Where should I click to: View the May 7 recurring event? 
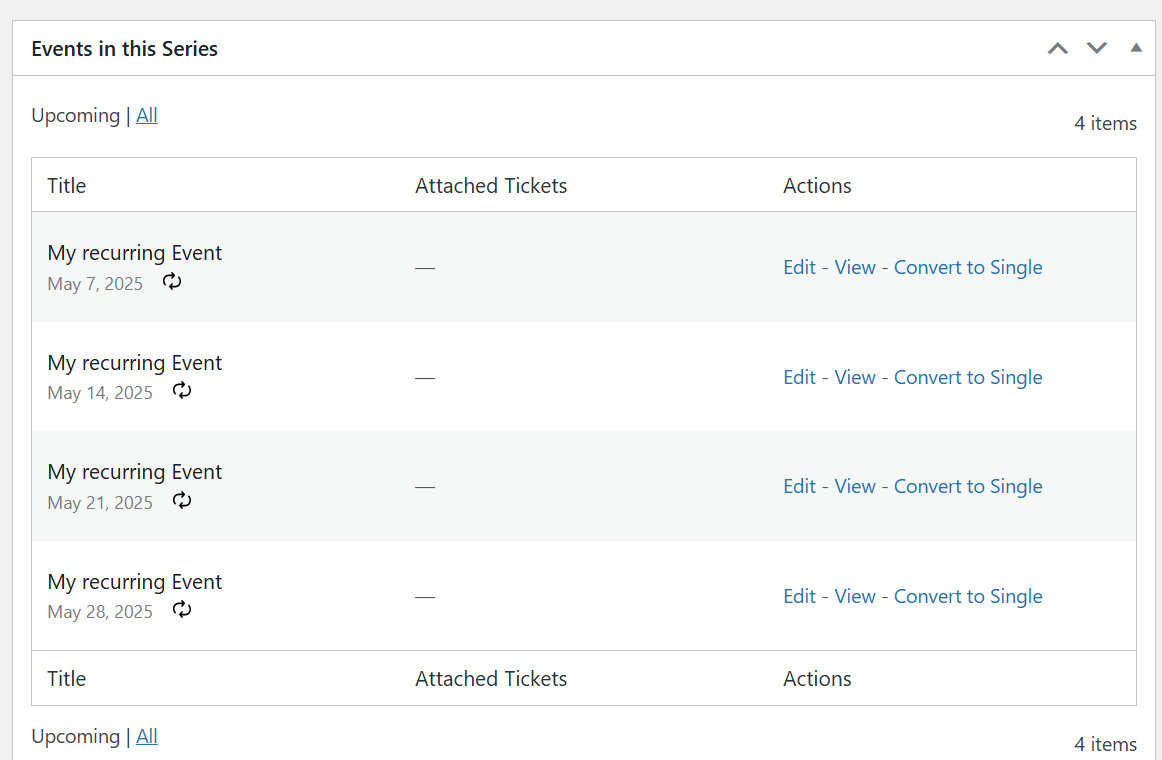(x=855, y=267)
